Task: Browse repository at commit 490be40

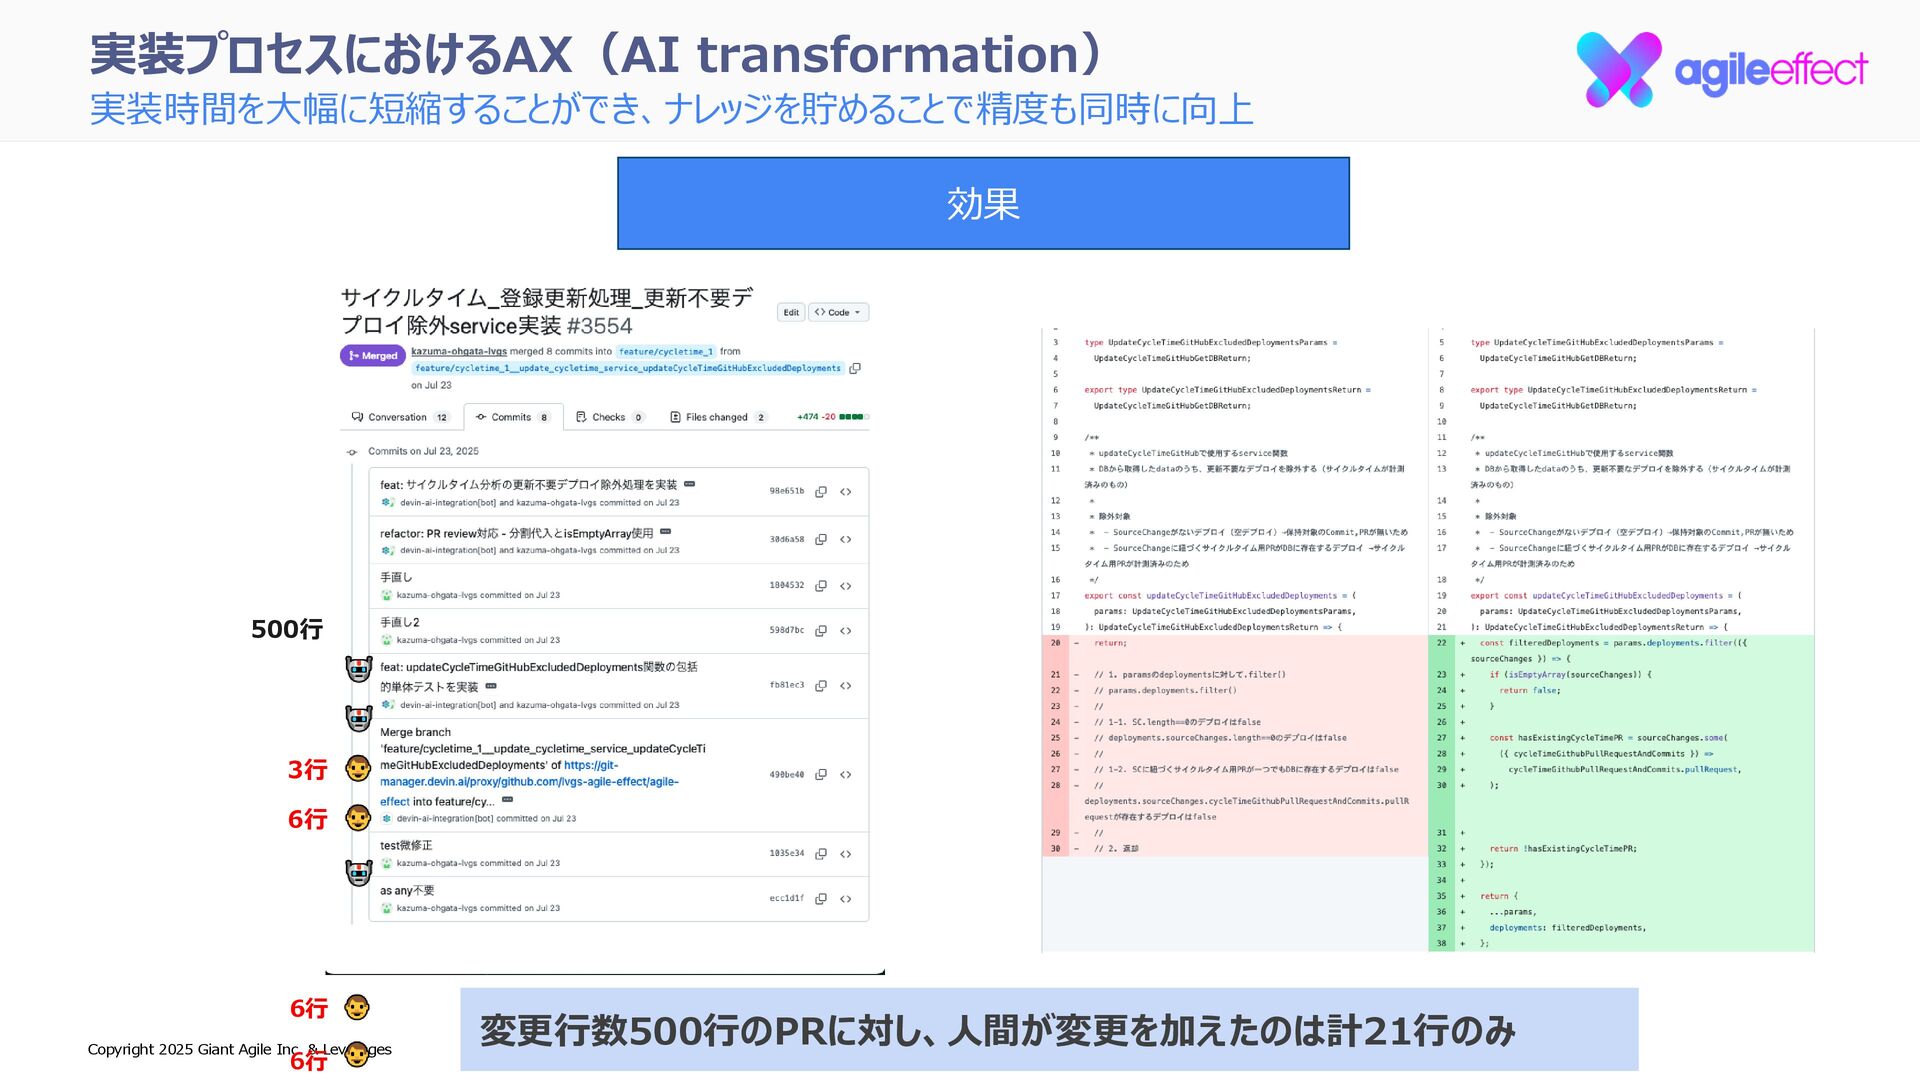Action: [x=846, y=775]
